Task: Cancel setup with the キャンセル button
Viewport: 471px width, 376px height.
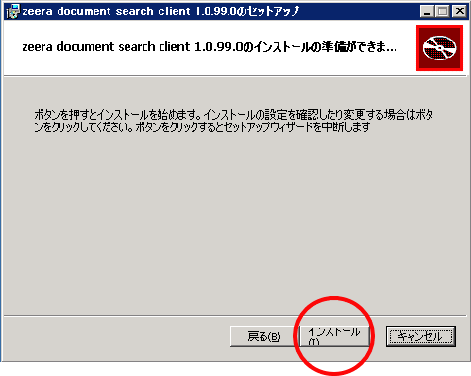Action: pyautogui.click(x=421, y=336)
